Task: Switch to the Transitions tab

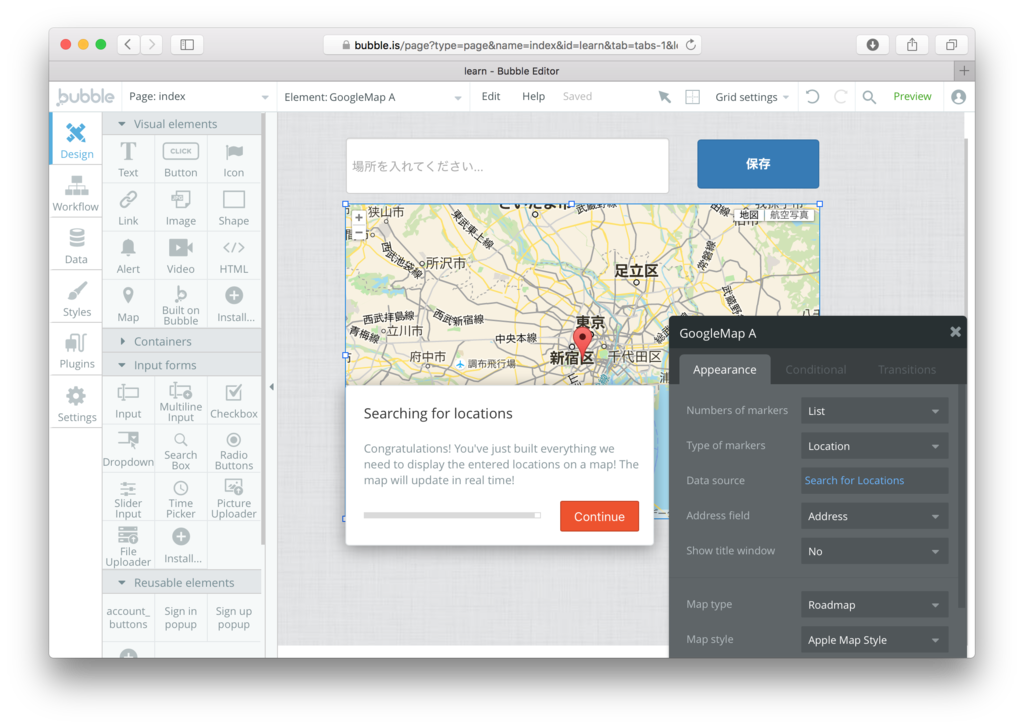Action: tap(906, 370)
